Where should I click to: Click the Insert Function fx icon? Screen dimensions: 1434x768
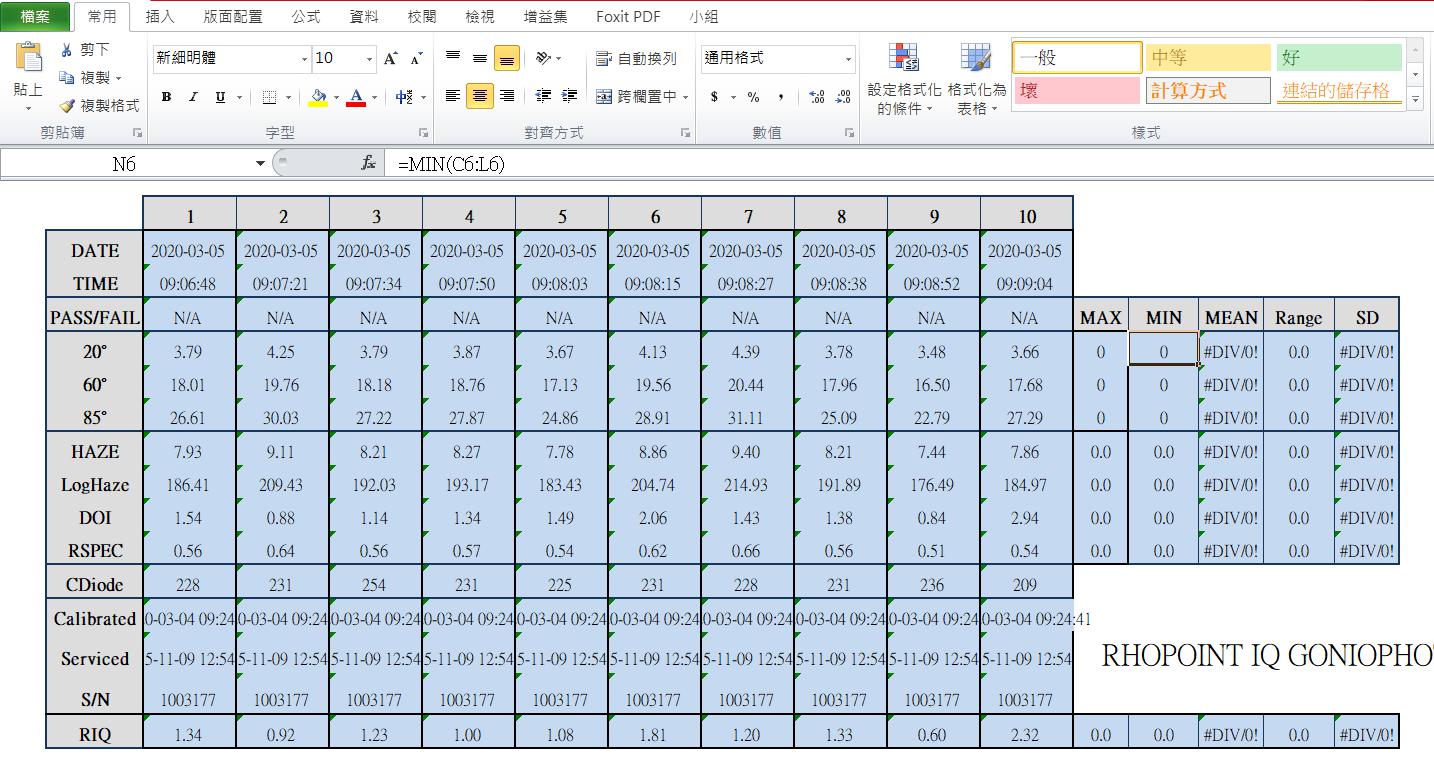pos(368,163)
